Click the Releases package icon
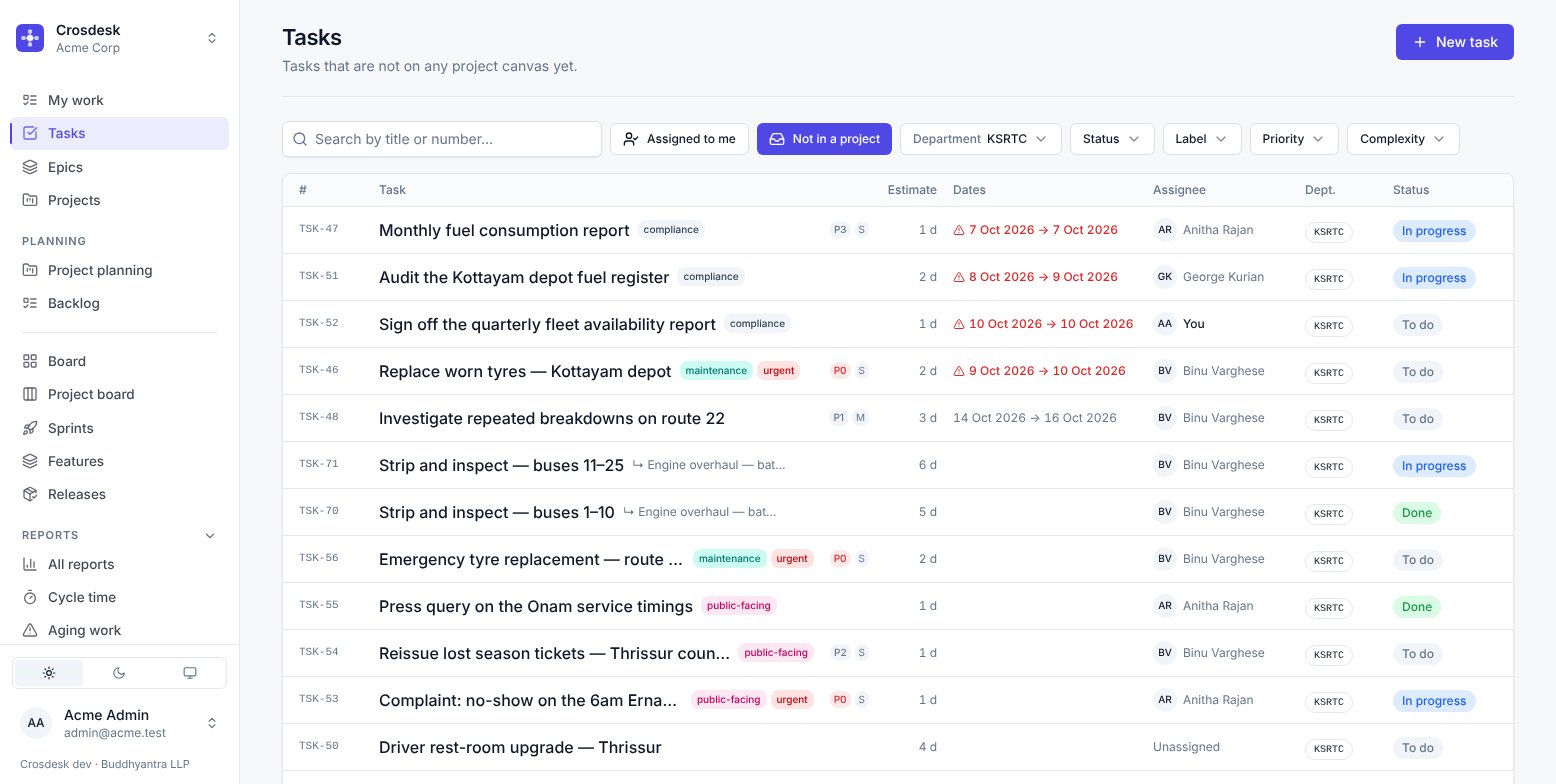The height and width of the screenshot is (784, 1556). [30, 494]
